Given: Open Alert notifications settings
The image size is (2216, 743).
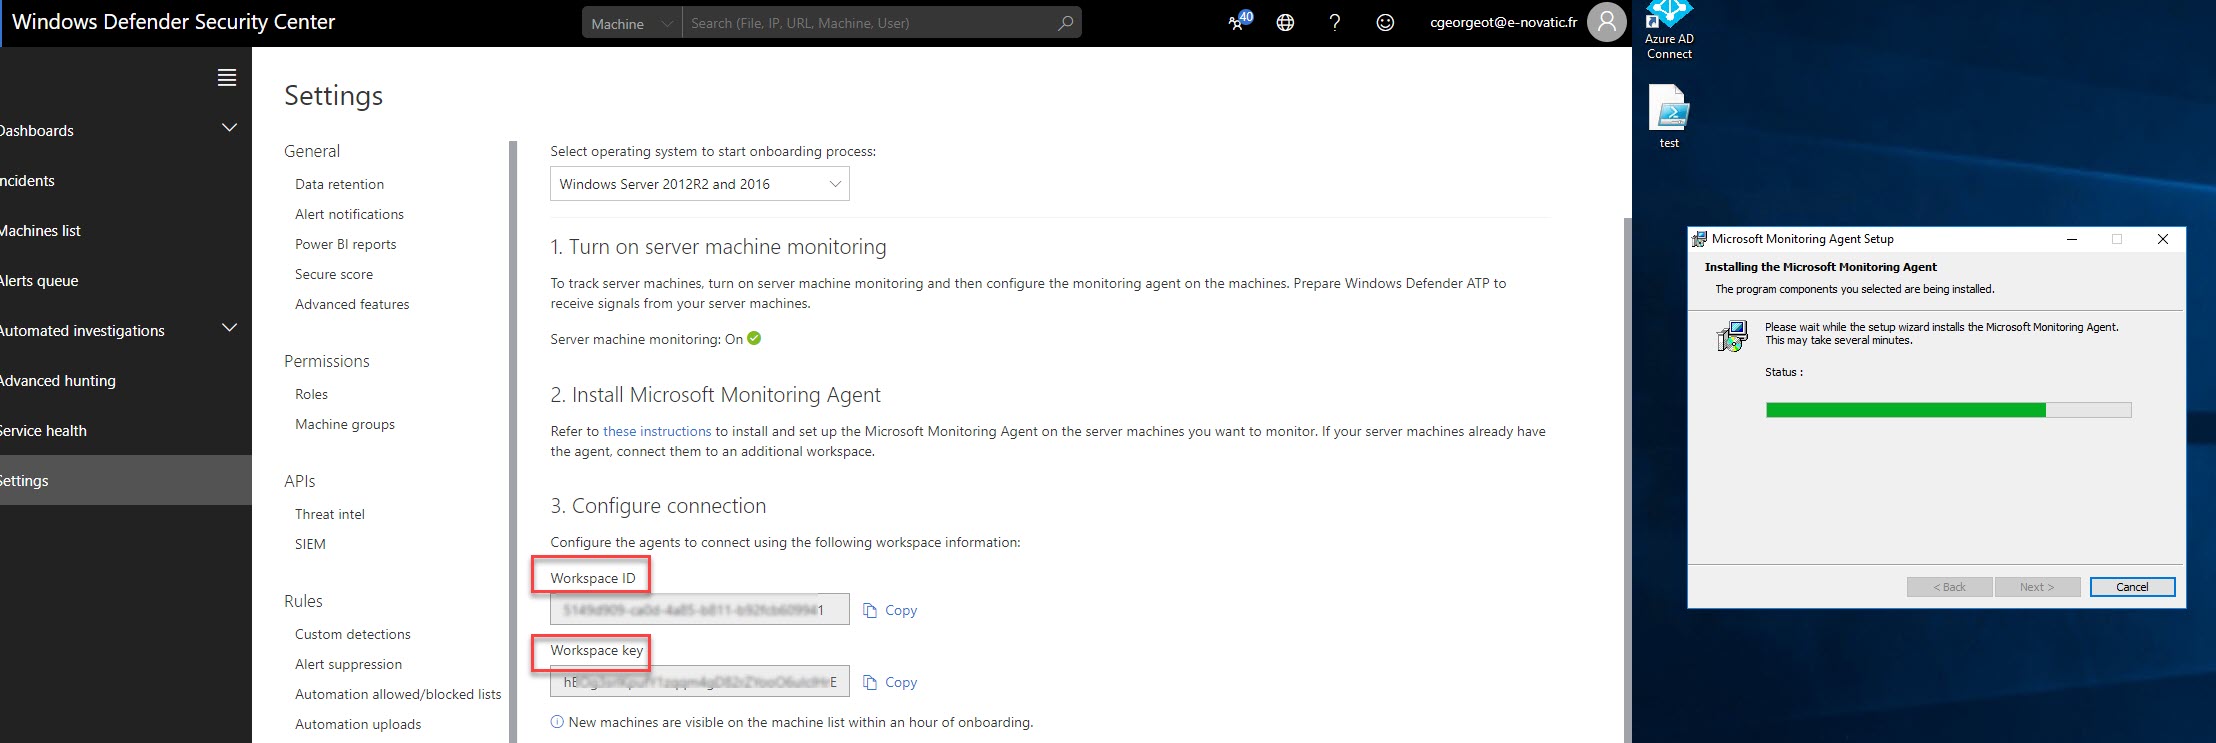Looking at the screenshot, I should point(349,214).
